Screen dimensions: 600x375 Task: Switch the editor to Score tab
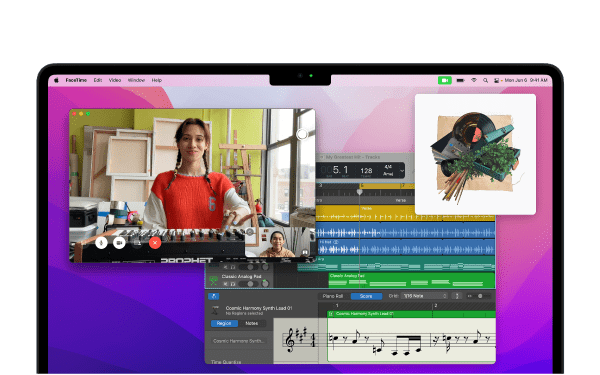tap(366, 296)
